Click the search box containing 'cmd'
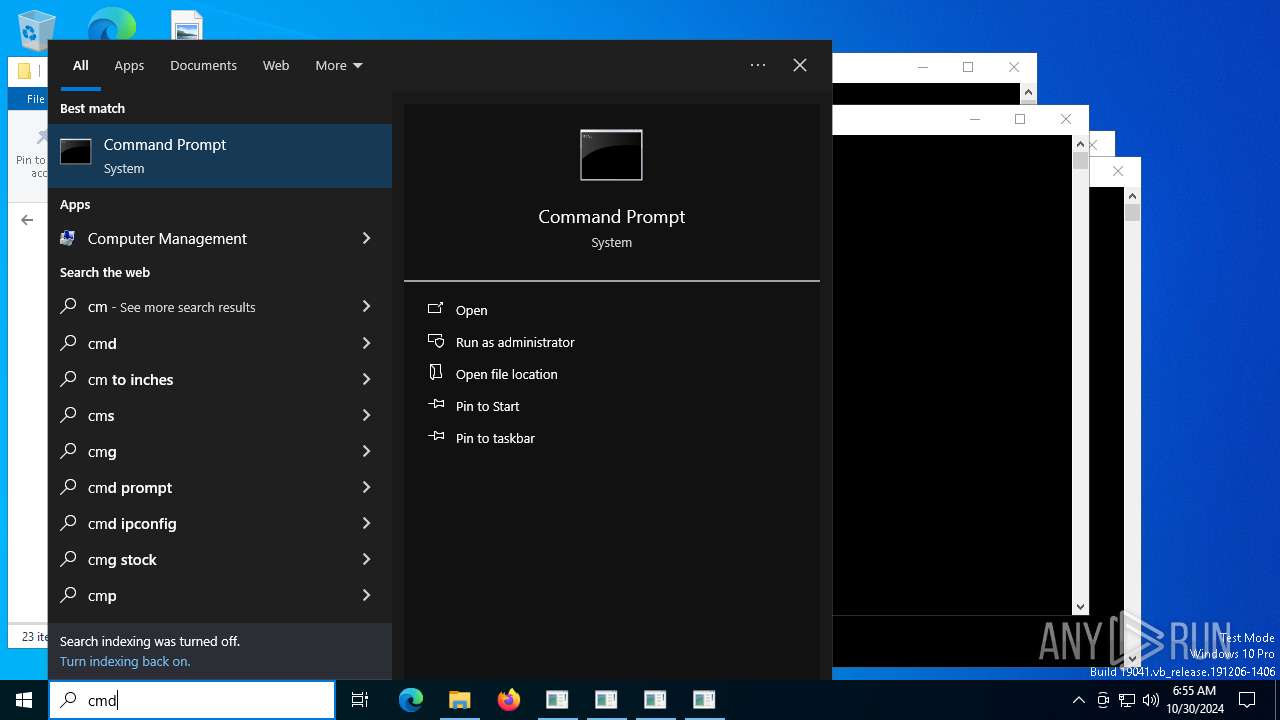Image resolution: width=1280 pixels, height=720 pixels. click(x=192, y=700)
